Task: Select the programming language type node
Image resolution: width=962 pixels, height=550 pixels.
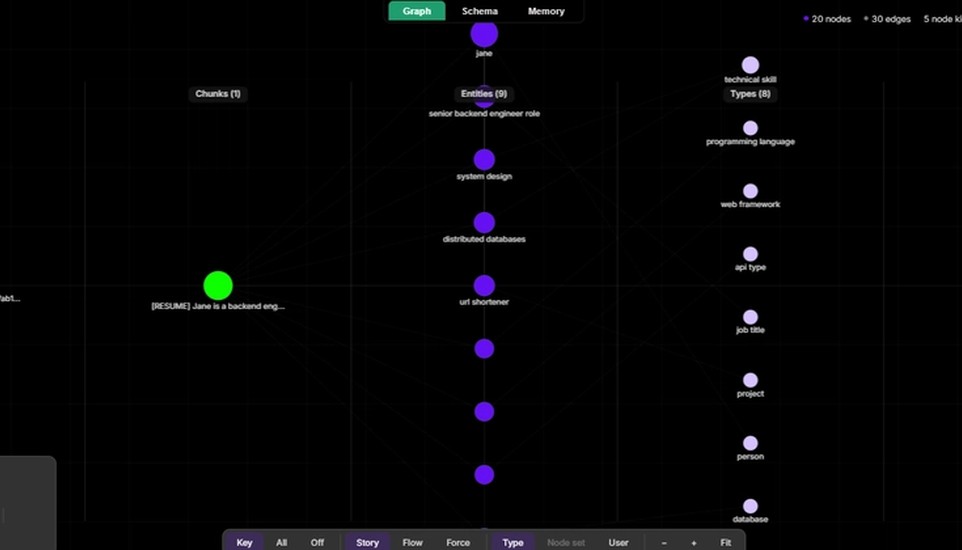Action: 750,128
